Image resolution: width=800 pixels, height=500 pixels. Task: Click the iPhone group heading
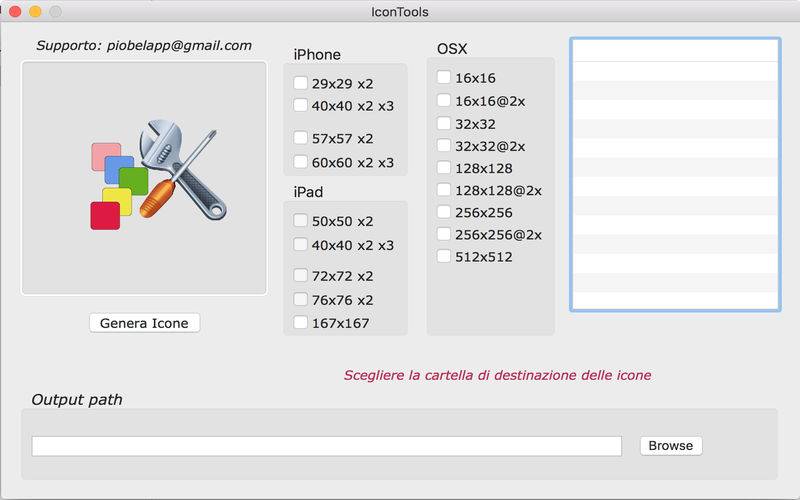point(317,55)
